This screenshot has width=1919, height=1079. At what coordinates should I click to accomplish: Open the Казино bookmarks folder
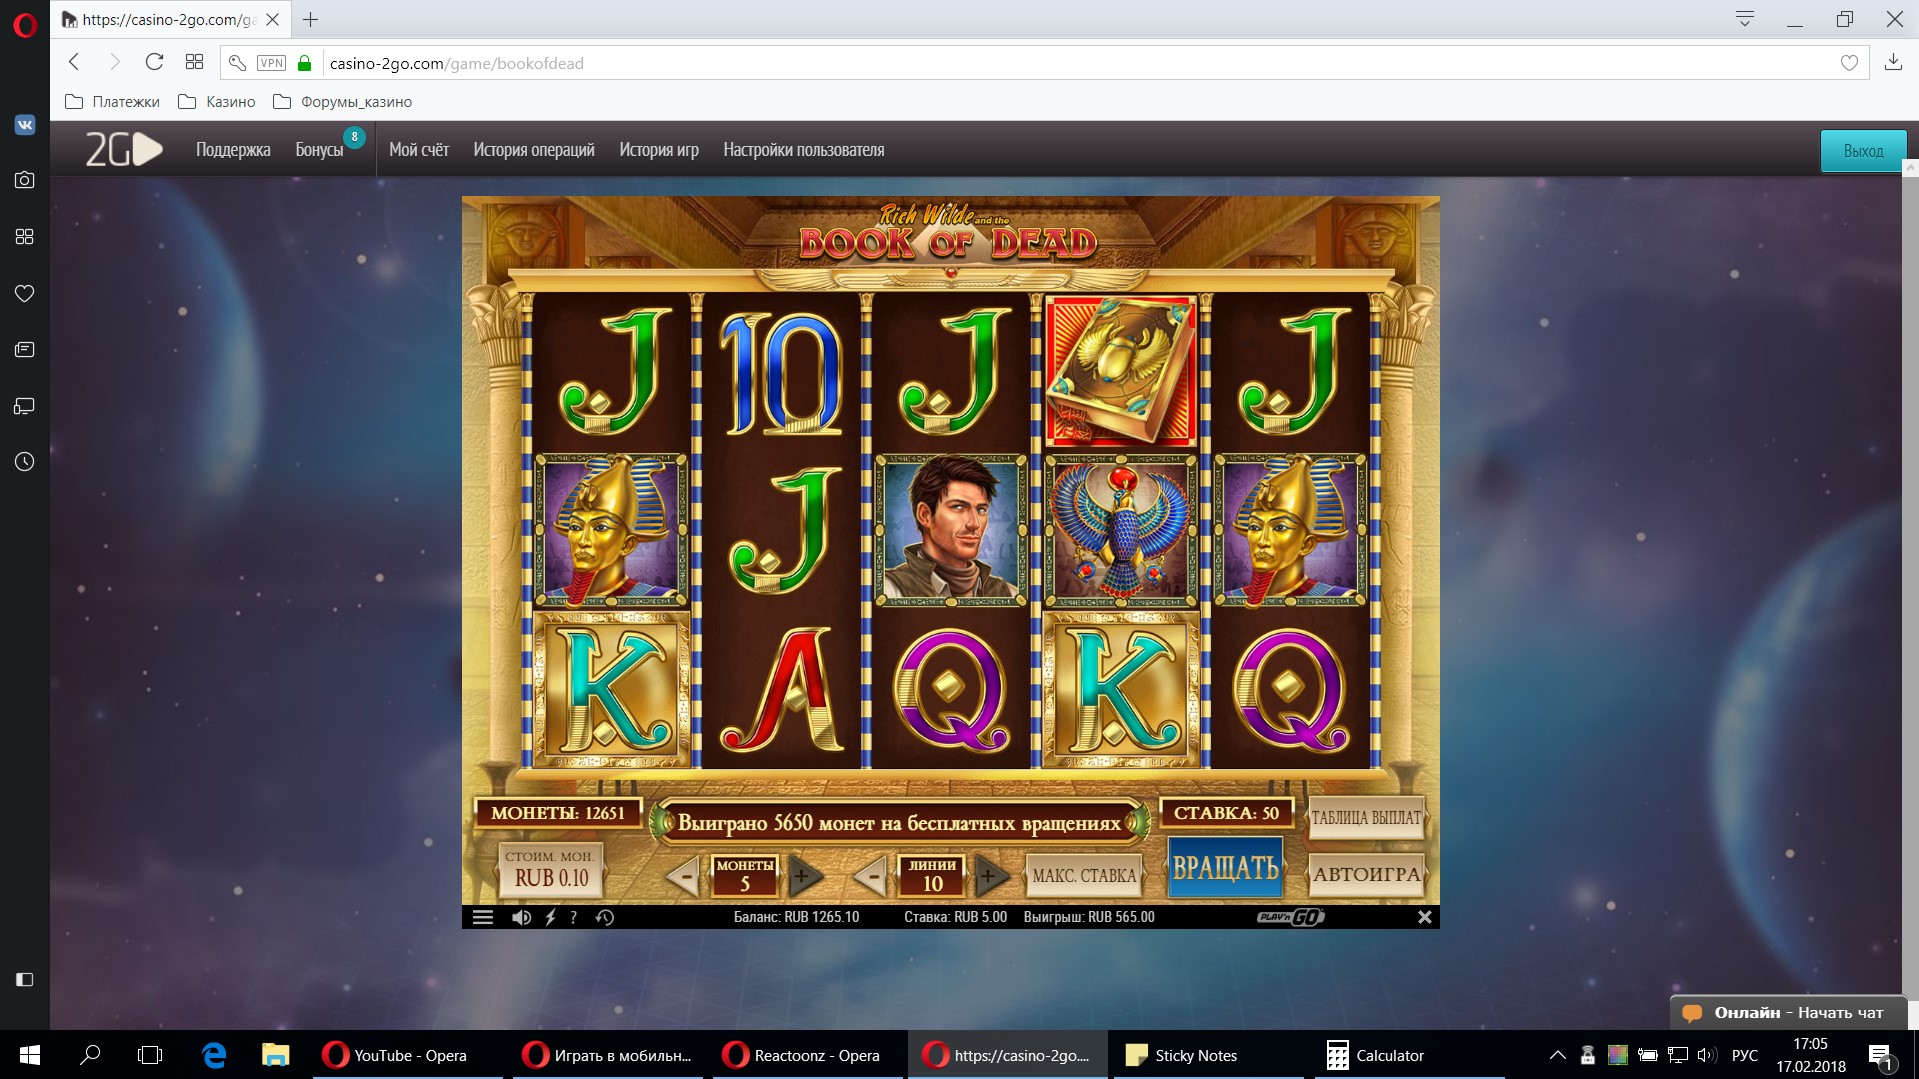click(216, 102)
